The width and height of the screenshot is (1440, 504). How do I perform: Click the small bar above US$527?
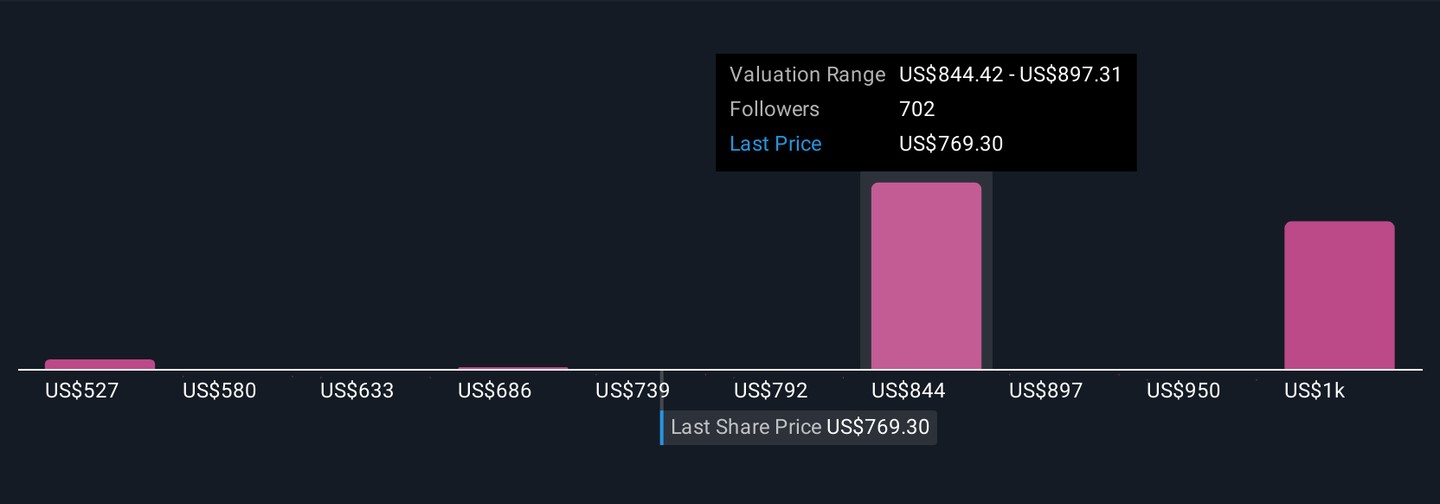coord(100,364)
